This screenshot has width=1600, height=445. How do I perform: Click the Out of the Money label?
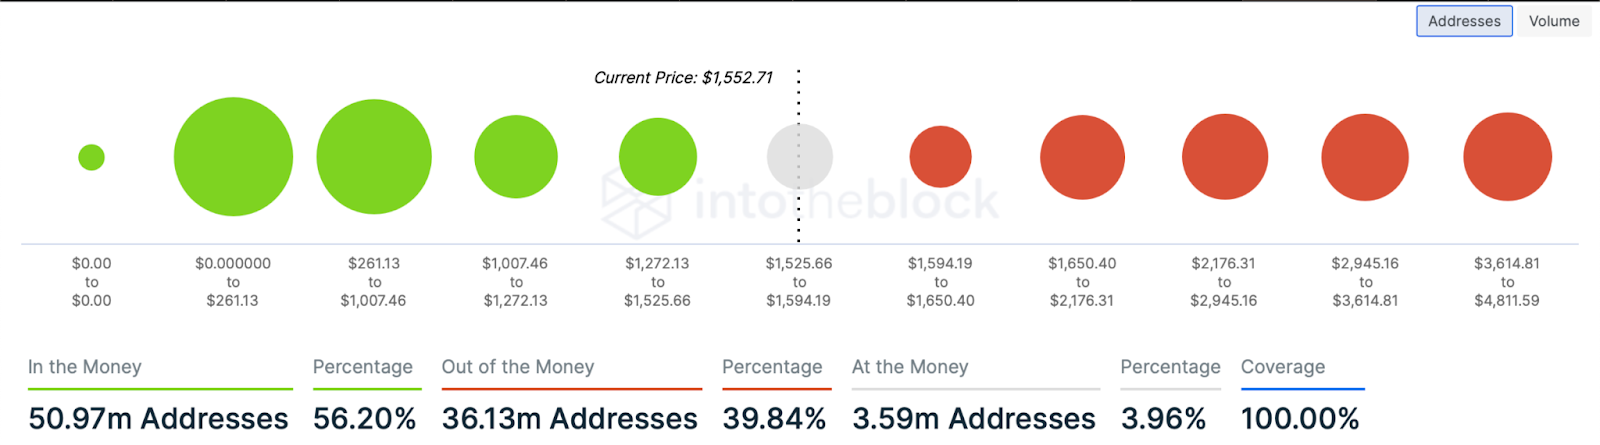518,367
